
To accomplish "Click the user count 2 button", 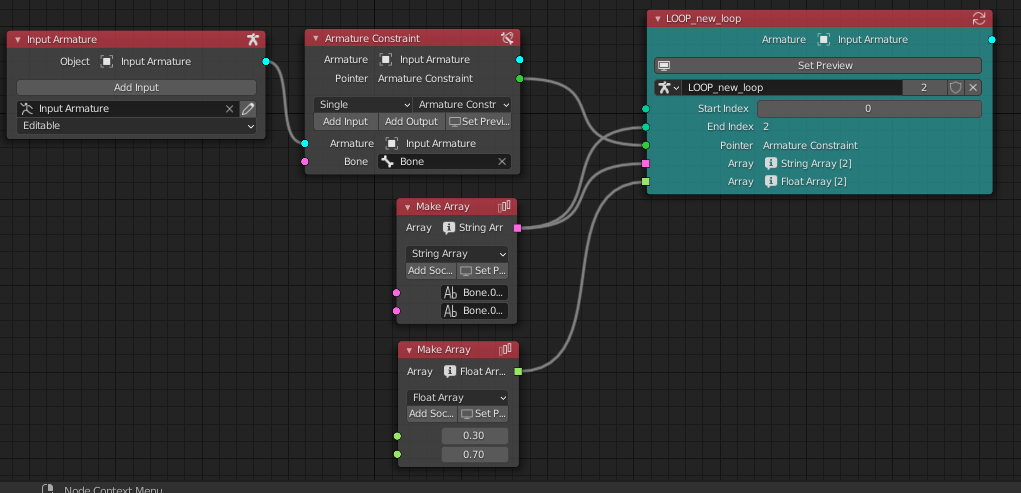I will click(x=925, y=87).
